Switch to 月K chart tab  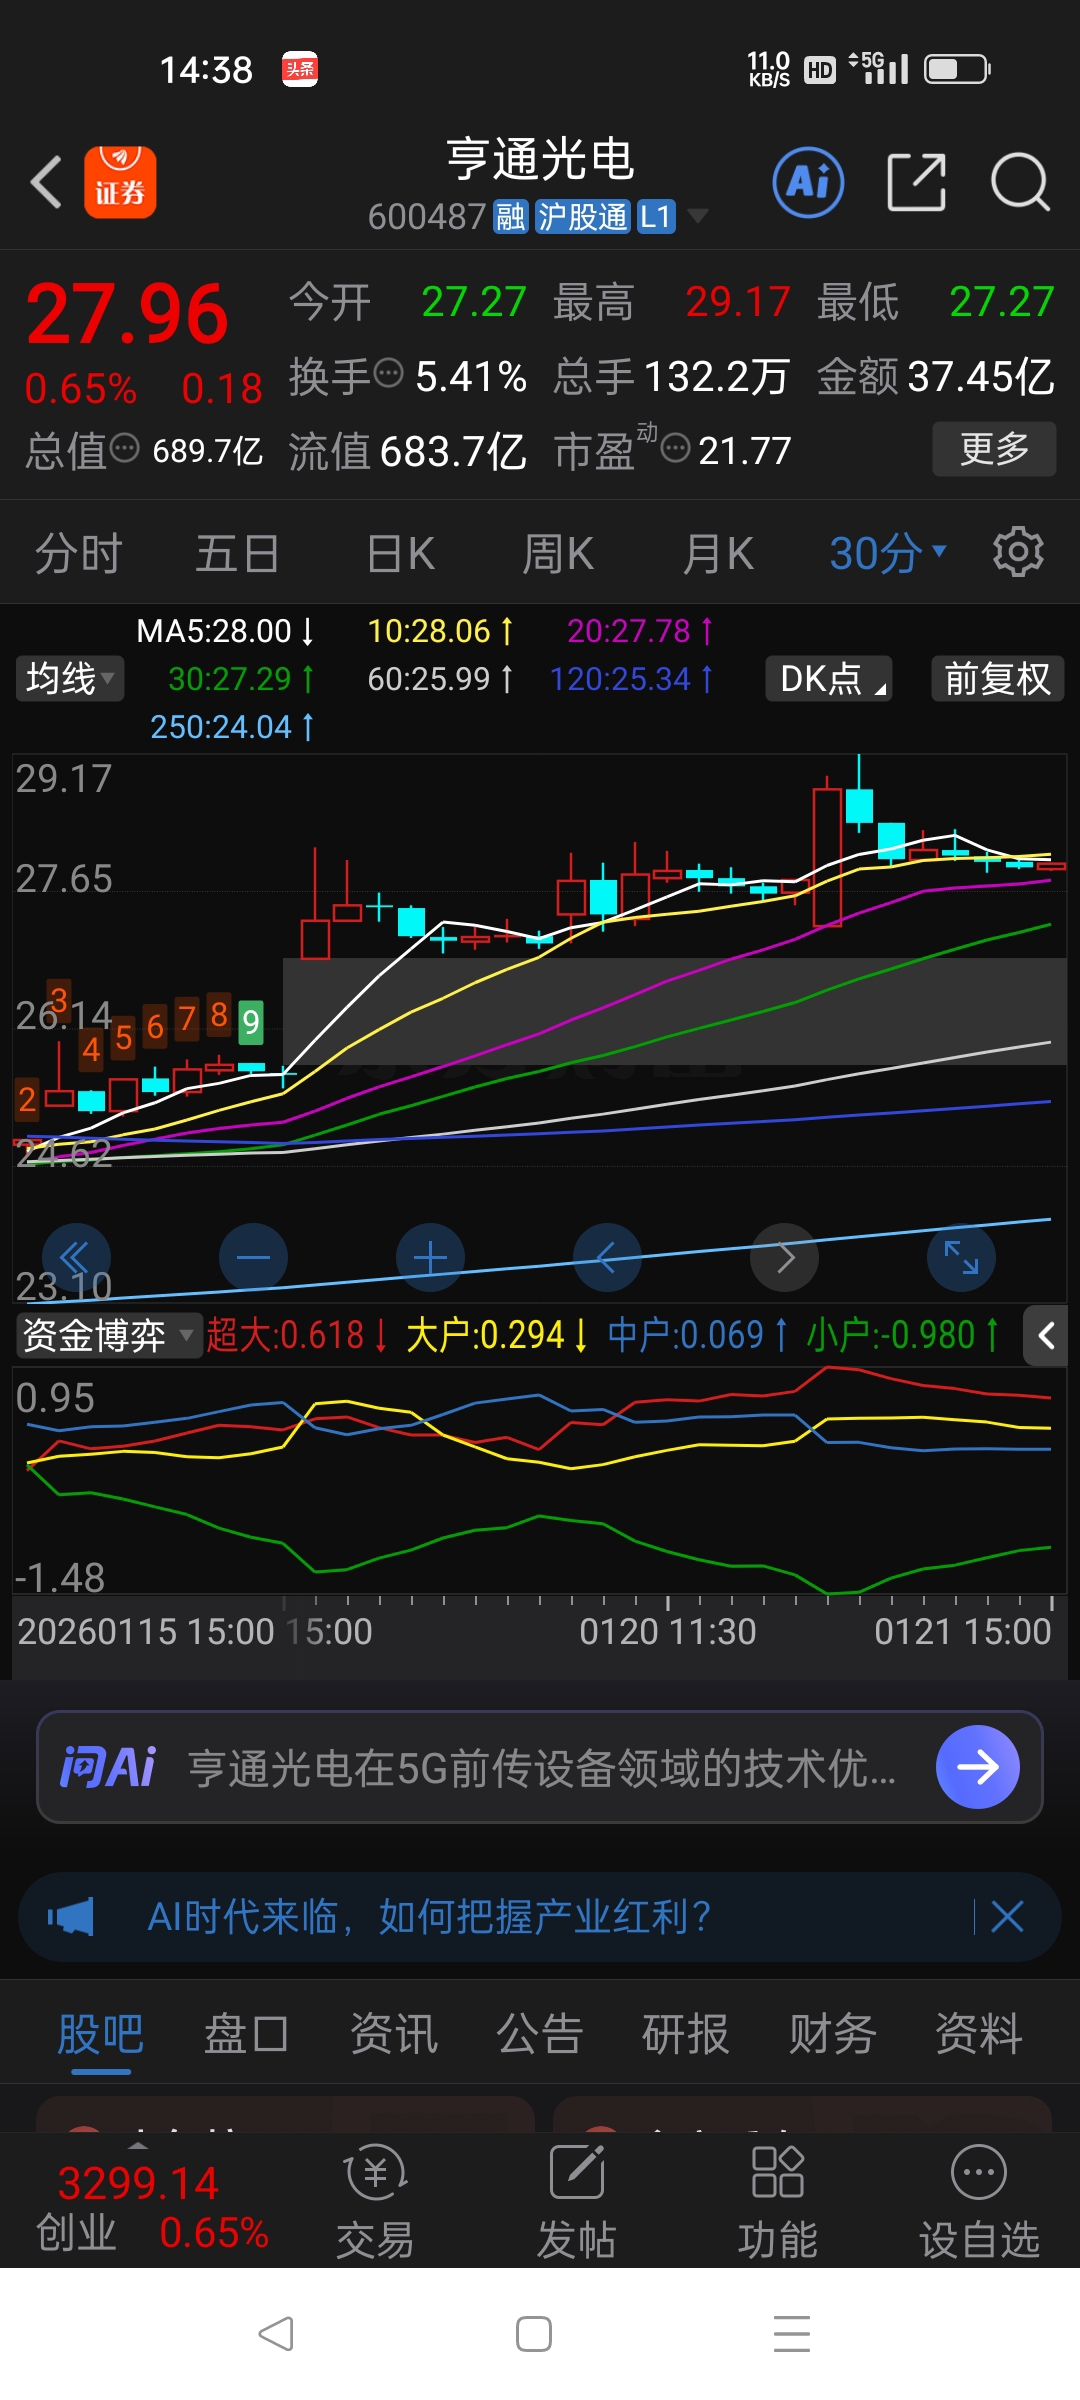tap(718, 553)
